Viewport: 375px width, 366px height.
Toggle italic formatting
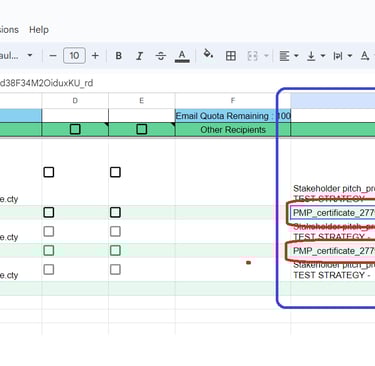pos(139,56)
